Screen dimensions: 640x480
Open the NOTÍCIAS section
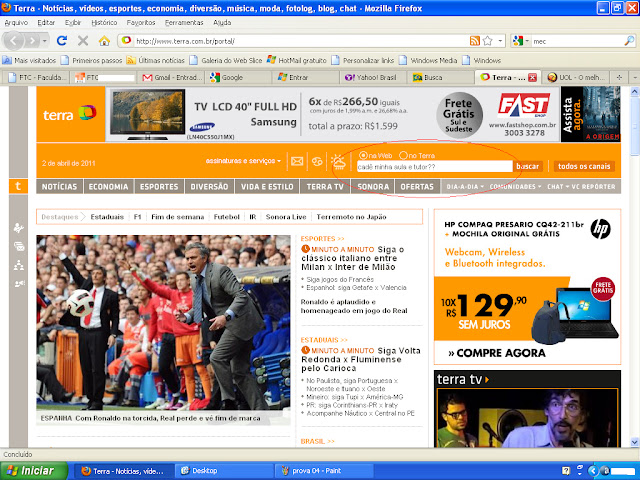pyautogui.click(x=59, y=187)
